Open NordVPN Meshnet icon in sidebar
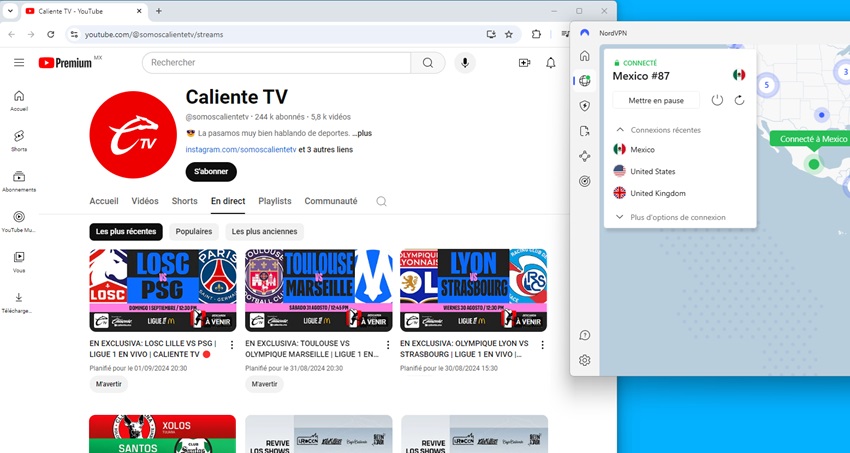Image resolution: width=850 pixels, height=453 pixels. click(584, 156)
